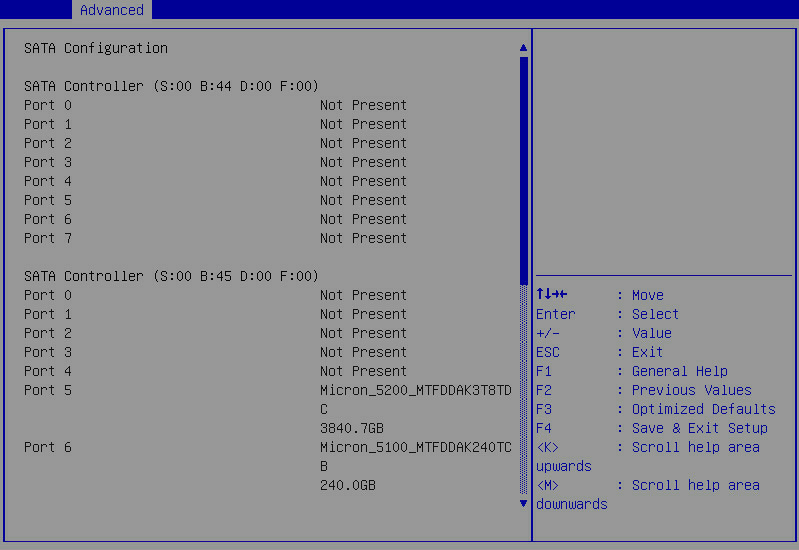Select Port 2 label under controller B:45
The height and width of the screenshot is (550, 799).
(x=48, y=333)
